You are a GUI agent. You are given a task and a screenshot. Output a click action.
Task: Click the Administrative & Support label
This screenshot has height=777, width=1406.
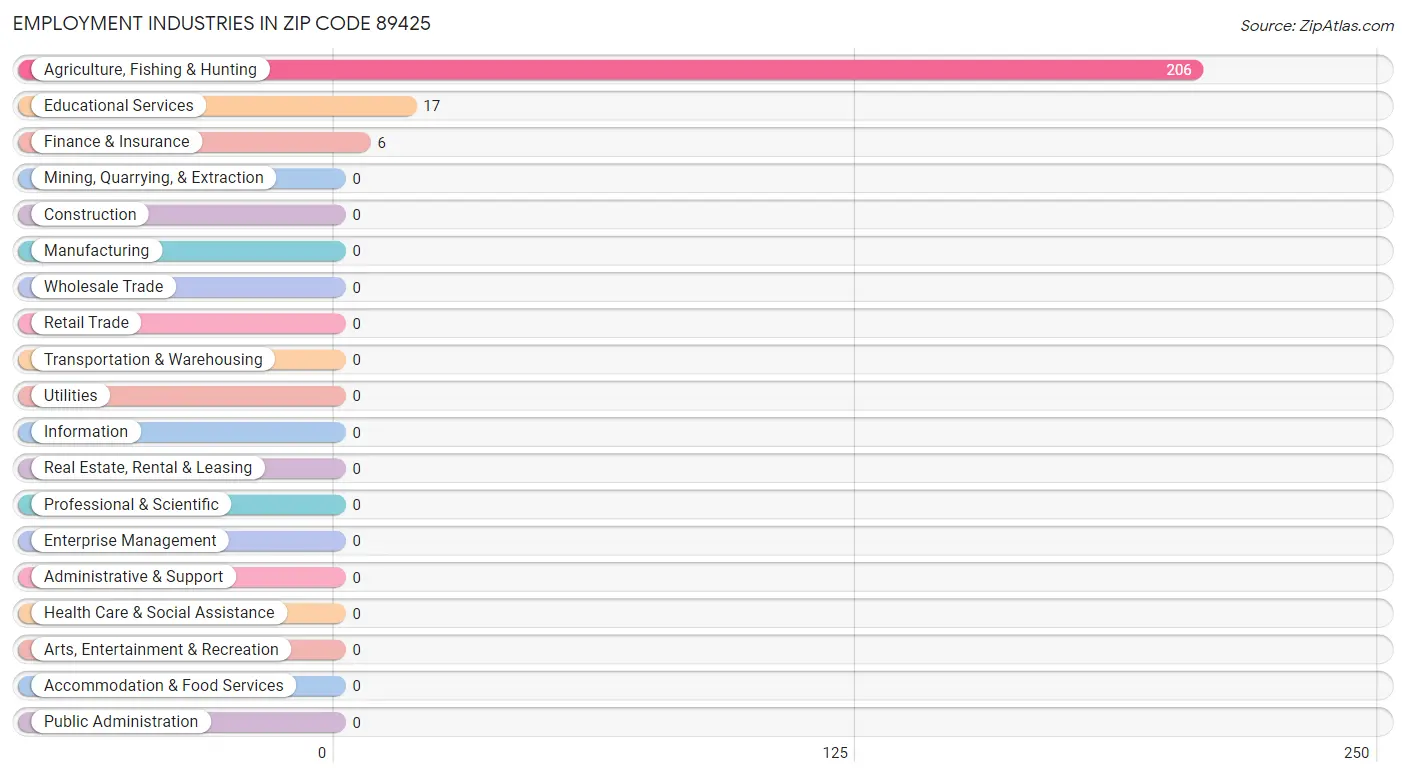click(134, 576)
